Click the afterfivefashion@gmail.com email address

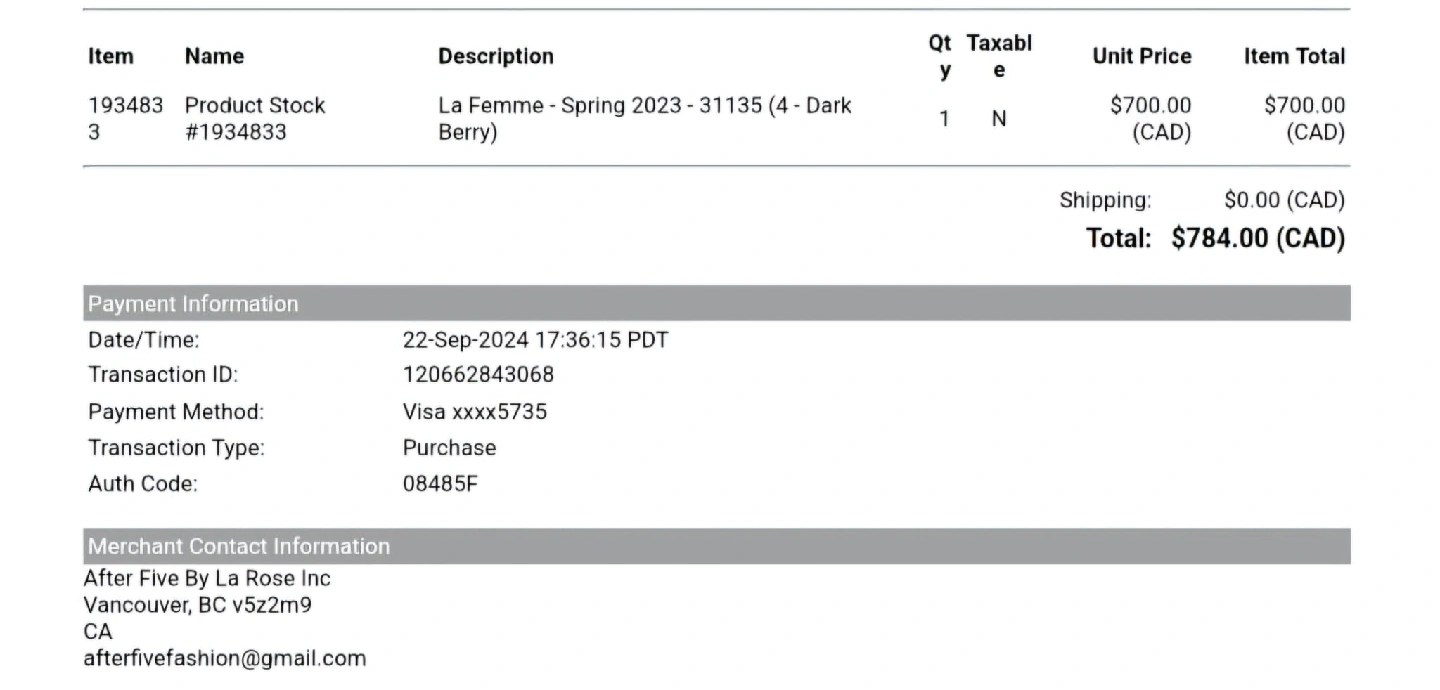[x=225, y=658]
